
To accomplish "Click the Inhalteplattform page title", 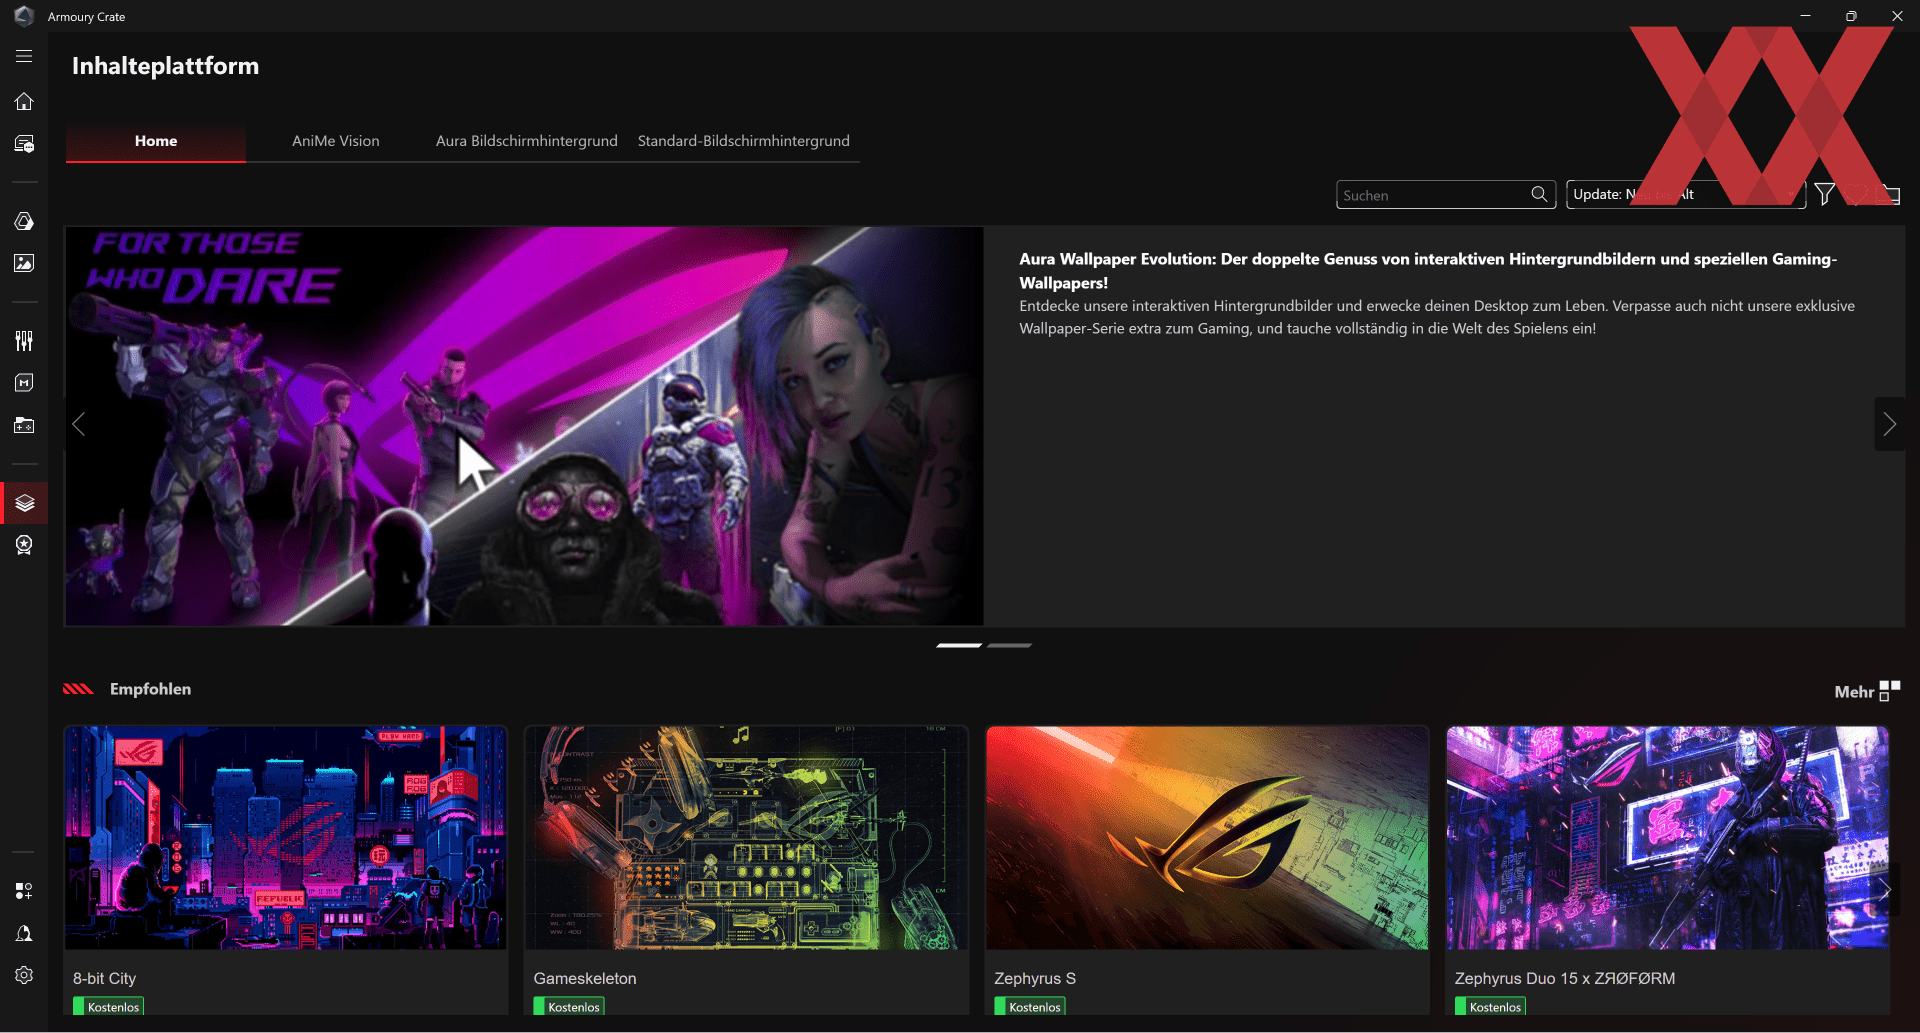I will (x=165, y=66).
